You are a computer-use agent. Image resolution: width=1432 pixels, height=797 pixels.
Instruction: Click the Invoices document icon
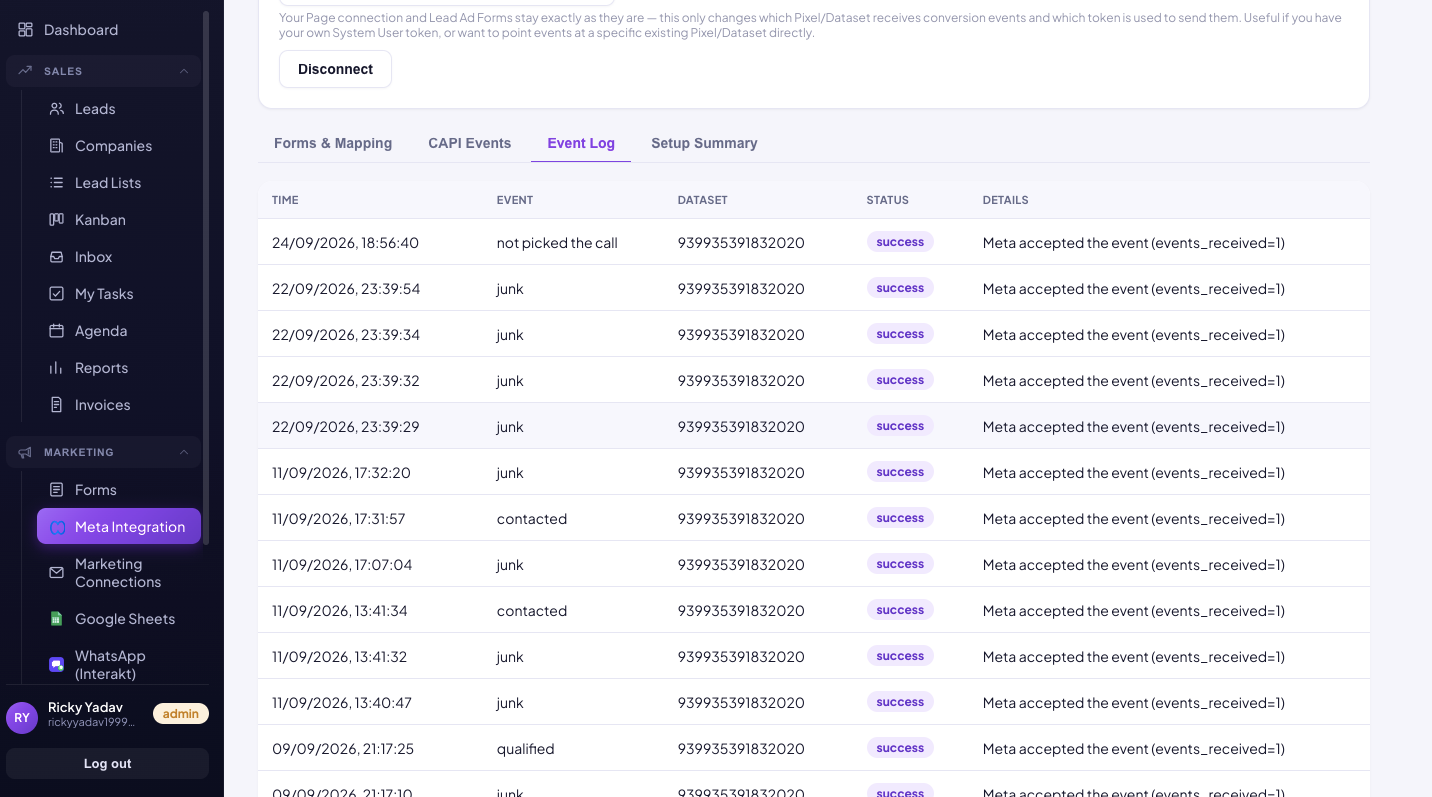[x=57, y=405]
